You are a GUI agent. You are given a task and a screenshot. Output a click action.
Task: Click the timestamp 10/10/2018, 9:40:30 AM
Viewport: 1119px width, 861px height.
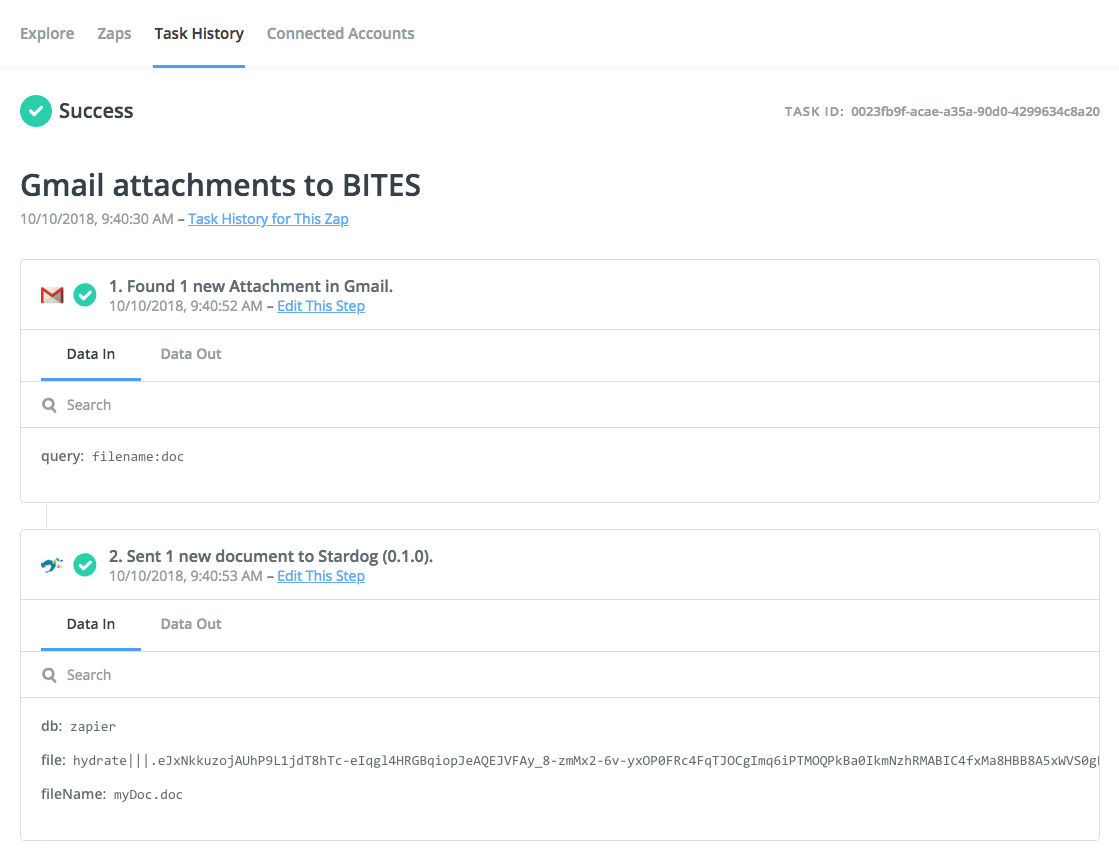(96, 219)
